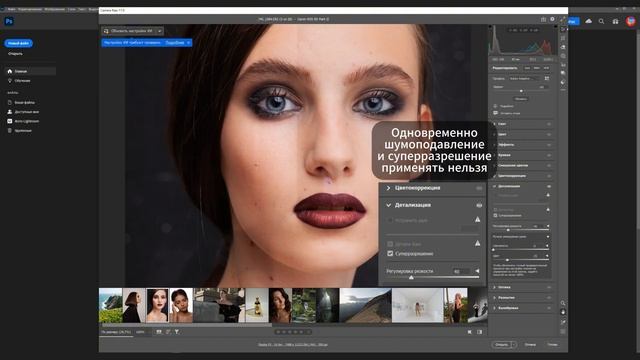Select the Edit tool in Camera Raw's right toolbar
The width and height of the screenshot is (640, 360).
(x=563, y=29)
